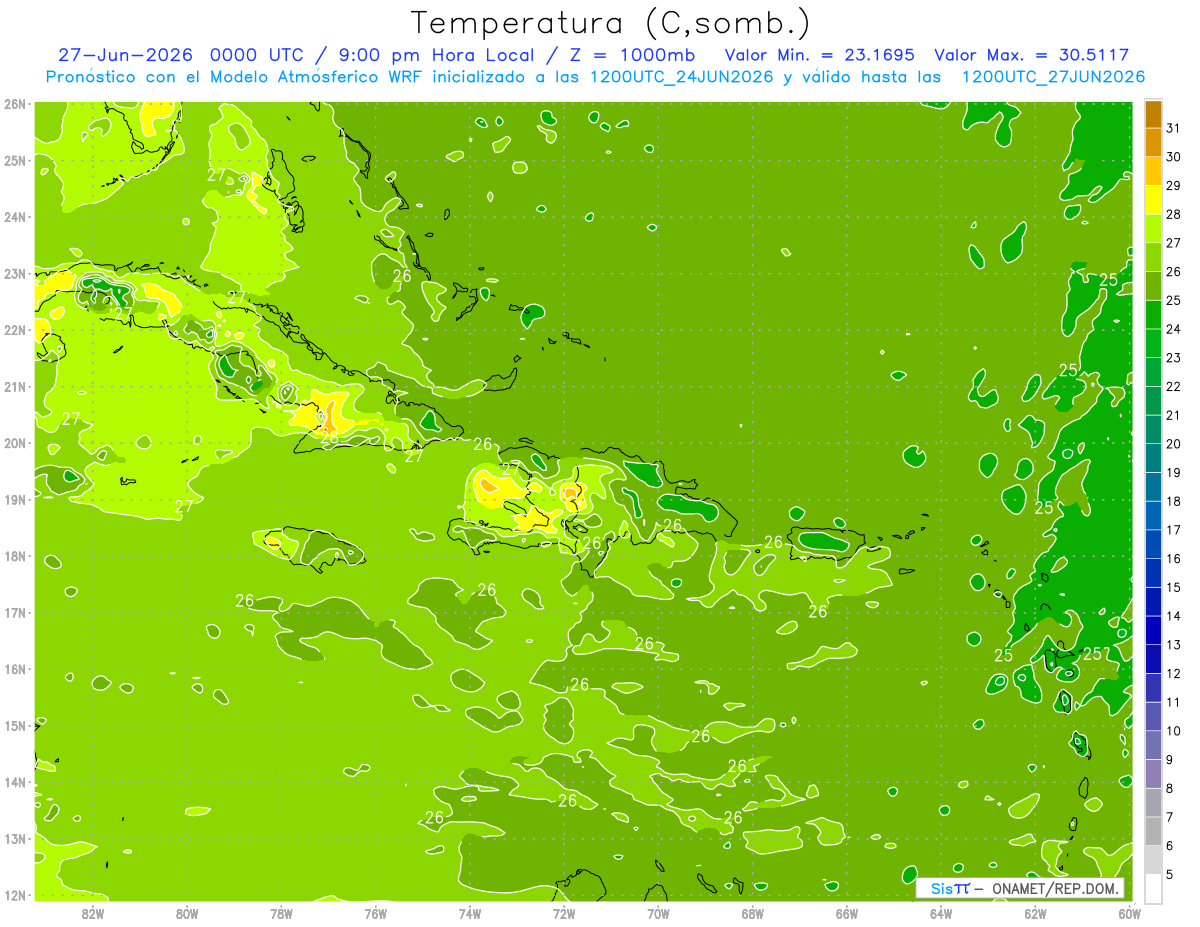
Task: Click the 26N latitude axis label
Action: 15,104
